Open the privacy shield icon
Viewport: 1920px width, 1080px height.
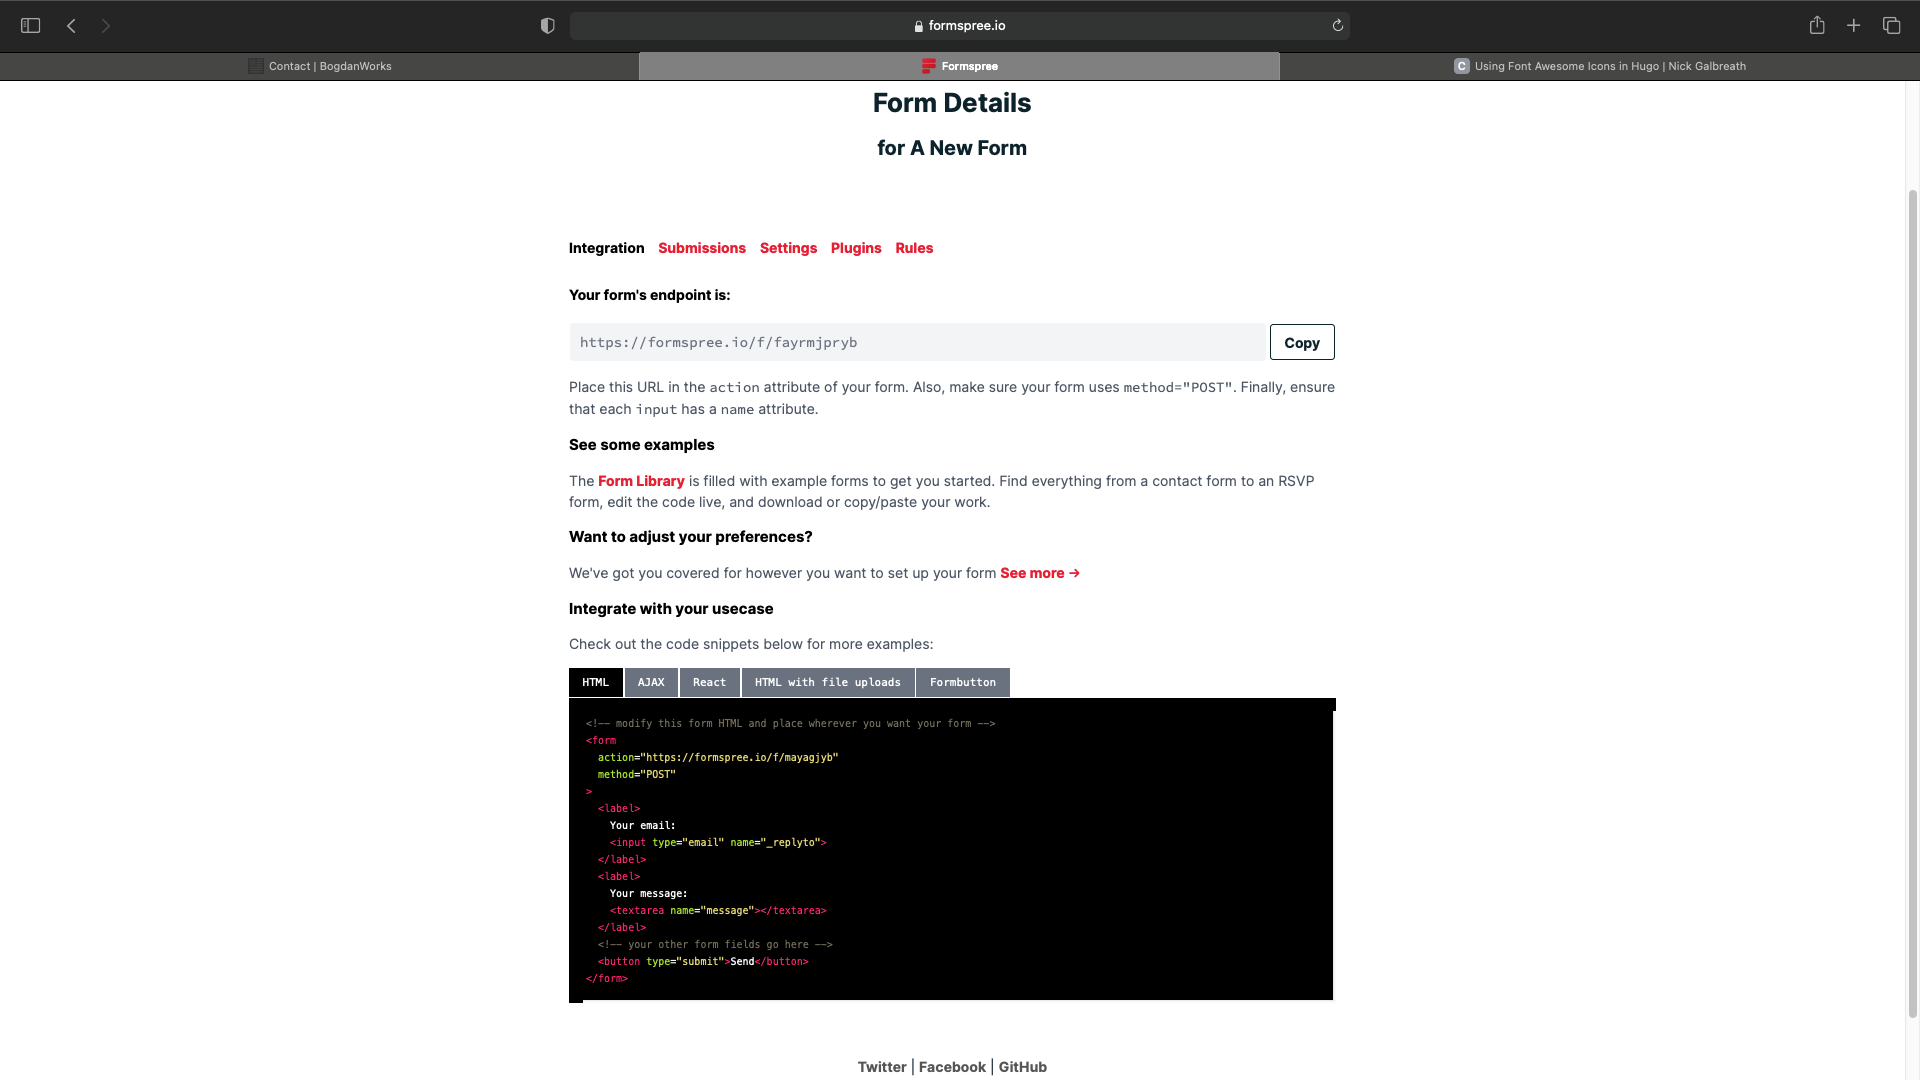click(x=547, y=26)
